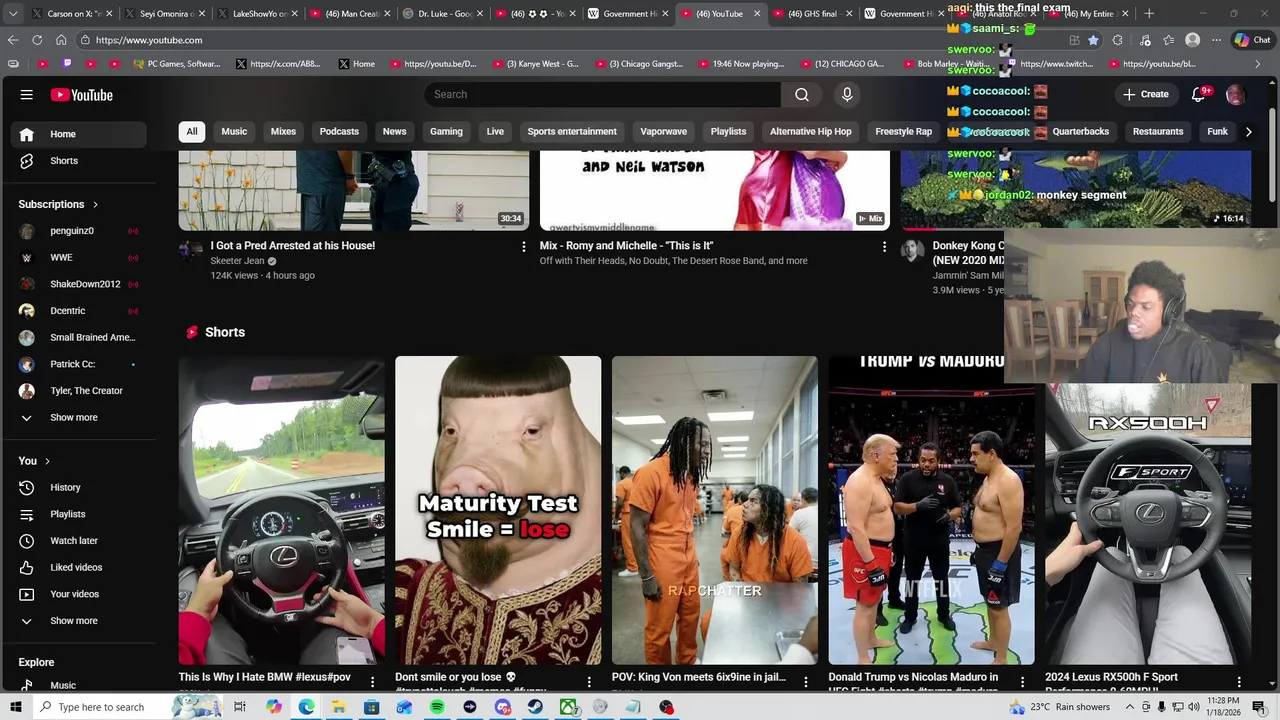This screenshot has width=1280, height=720.
Task: Play Lexus RX500h F Sport short
Action: coord(1148,525)
